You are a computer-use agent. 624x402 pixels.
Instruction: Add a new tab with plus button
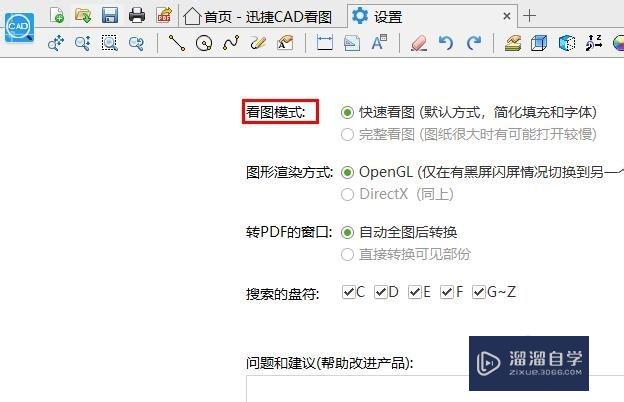tap(529, 16)
